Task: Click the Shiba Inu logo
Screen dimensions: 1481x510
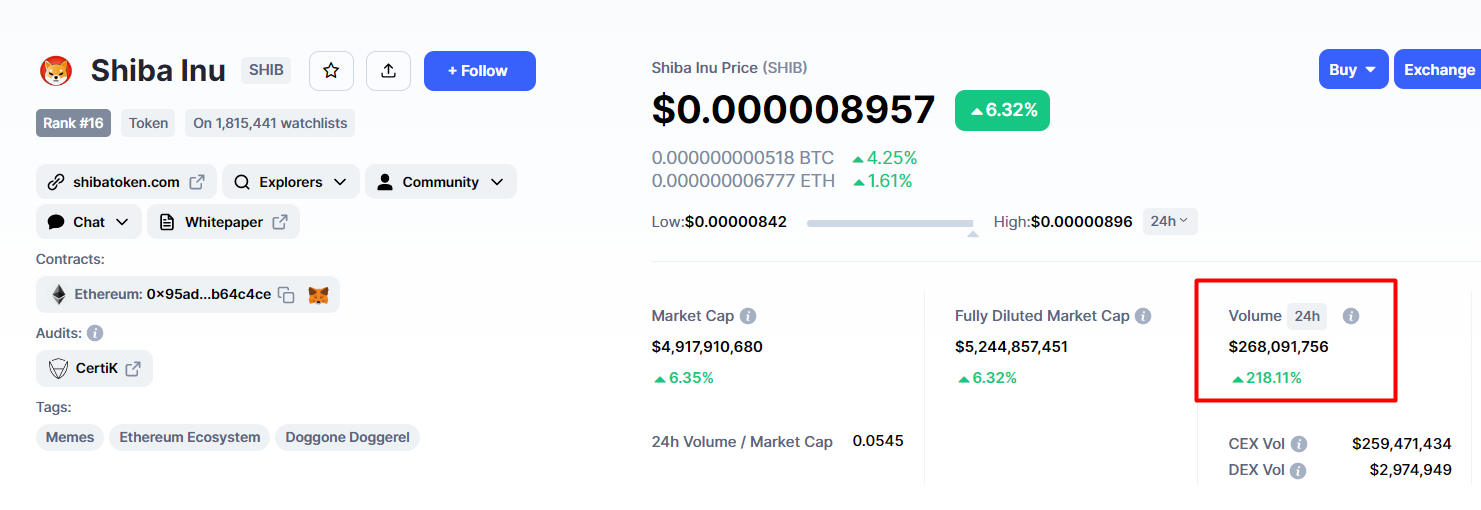Action: [56, 71]
